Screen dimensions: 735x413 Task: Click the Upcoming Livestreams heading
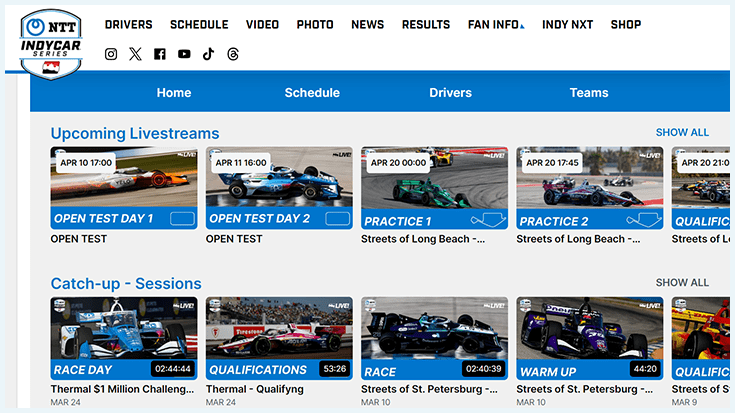135,134
